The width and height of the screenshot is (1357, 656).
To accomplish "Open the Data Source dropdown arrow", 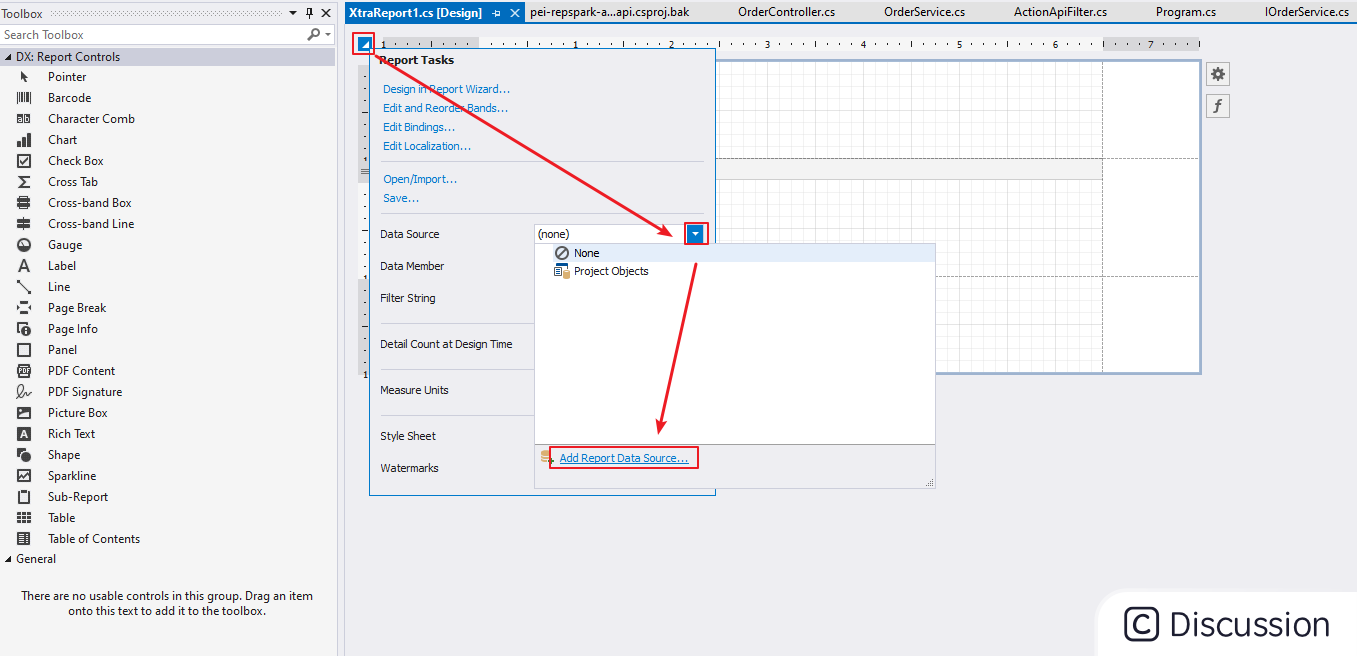I will pos(696,234).
